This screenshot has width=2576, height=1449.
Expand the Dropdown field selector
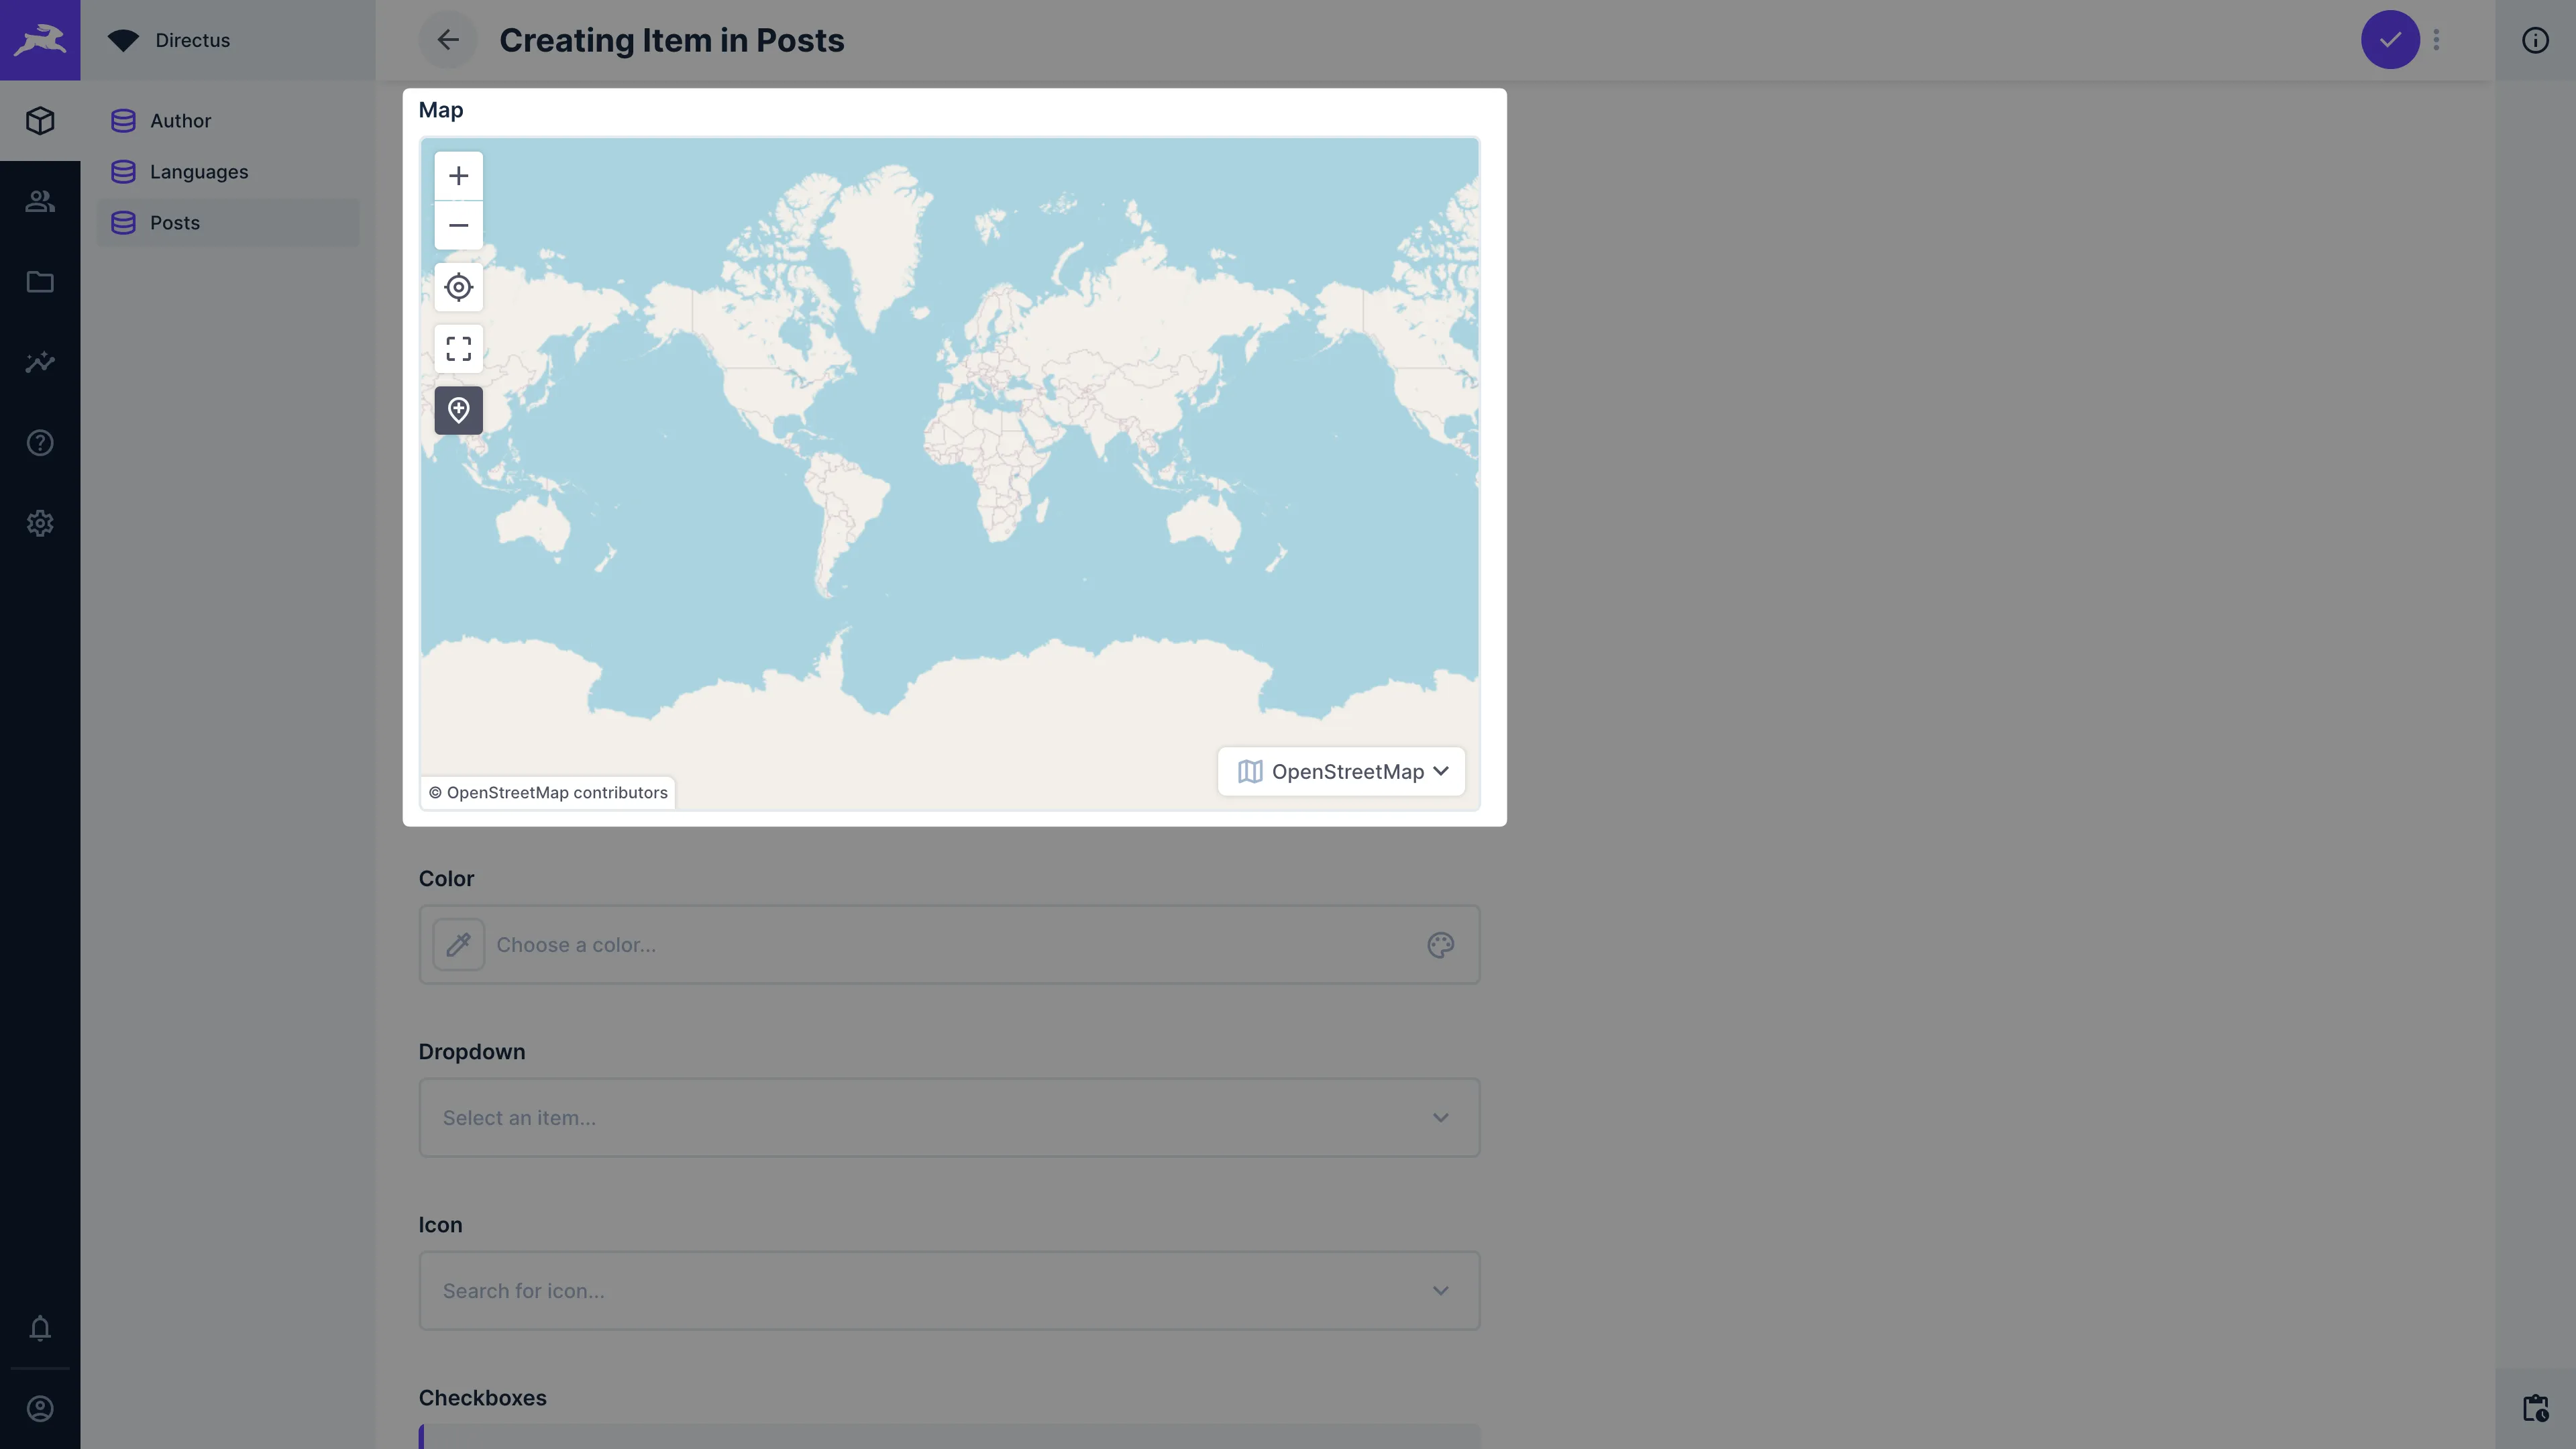coord(1442,1116)
